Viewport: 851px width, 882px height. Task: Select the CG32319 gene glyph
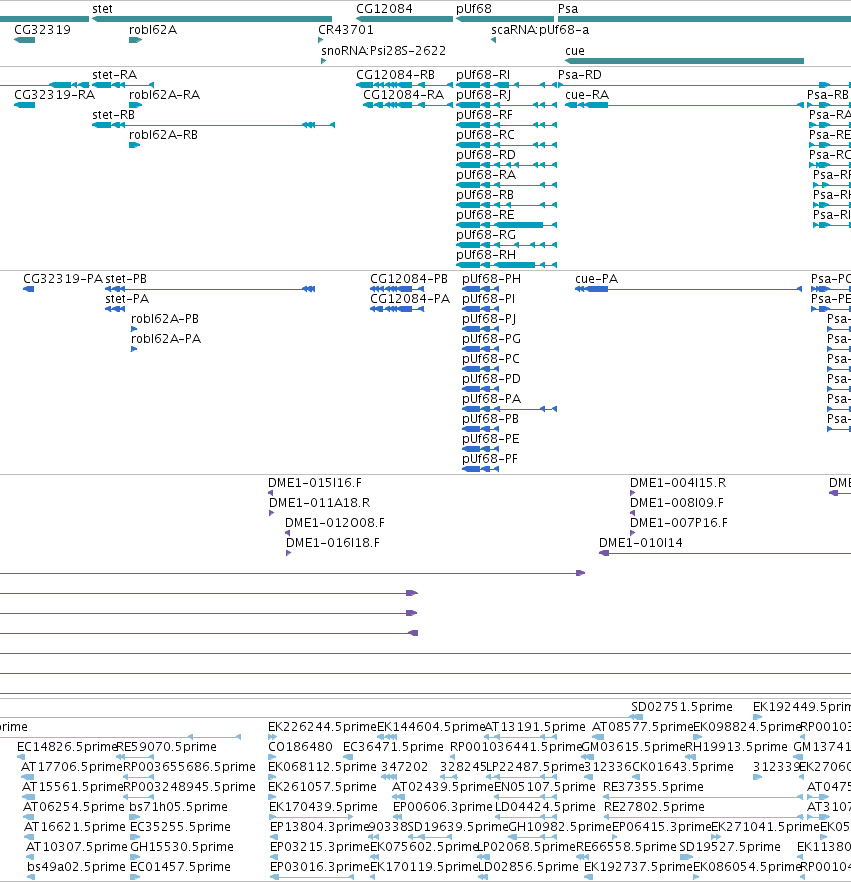[24, 40]
